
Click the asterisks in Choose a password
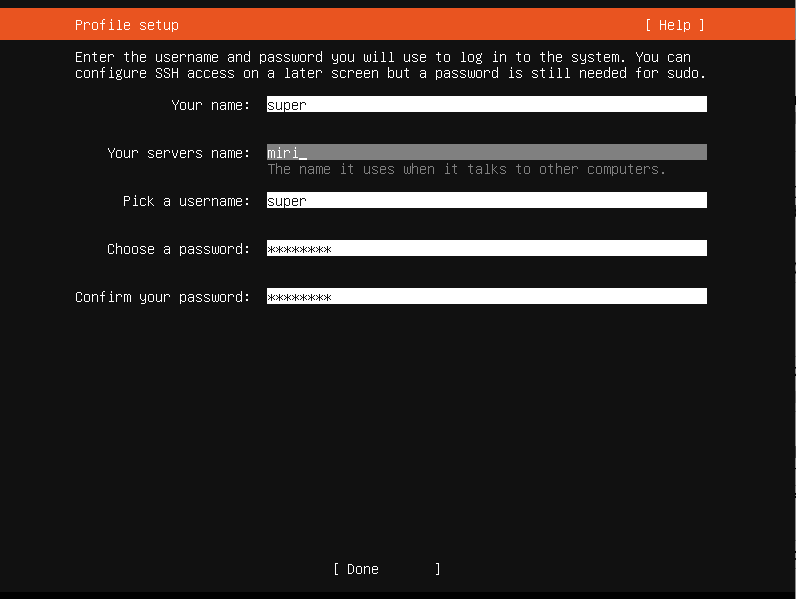click(x=299, y=249)
